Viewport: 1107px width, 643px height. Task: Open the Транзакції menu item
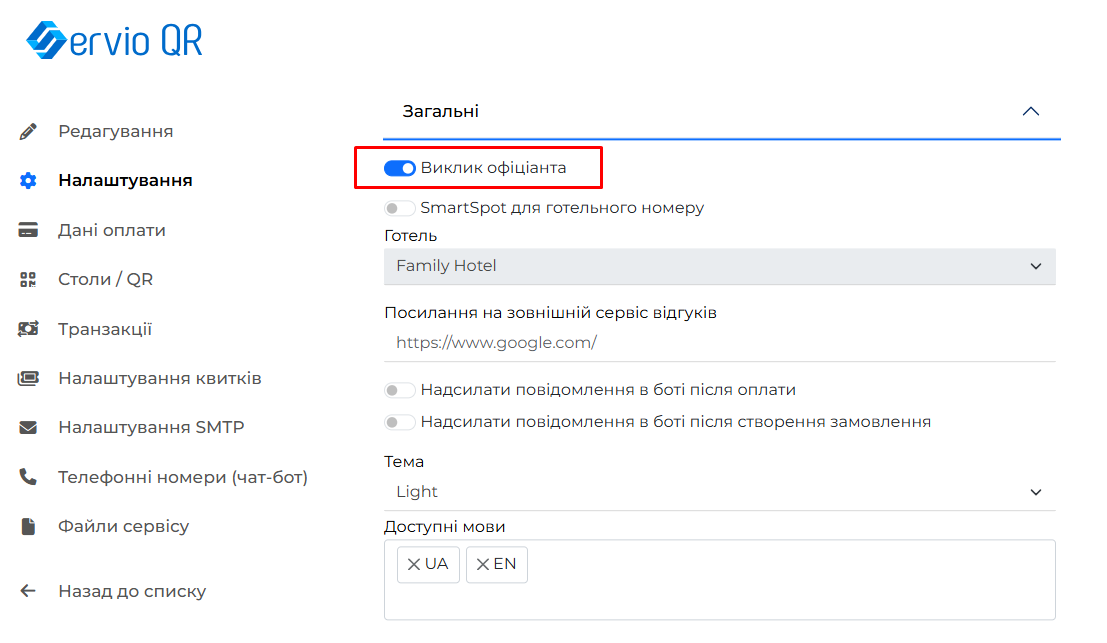click(x=105, y=329)
